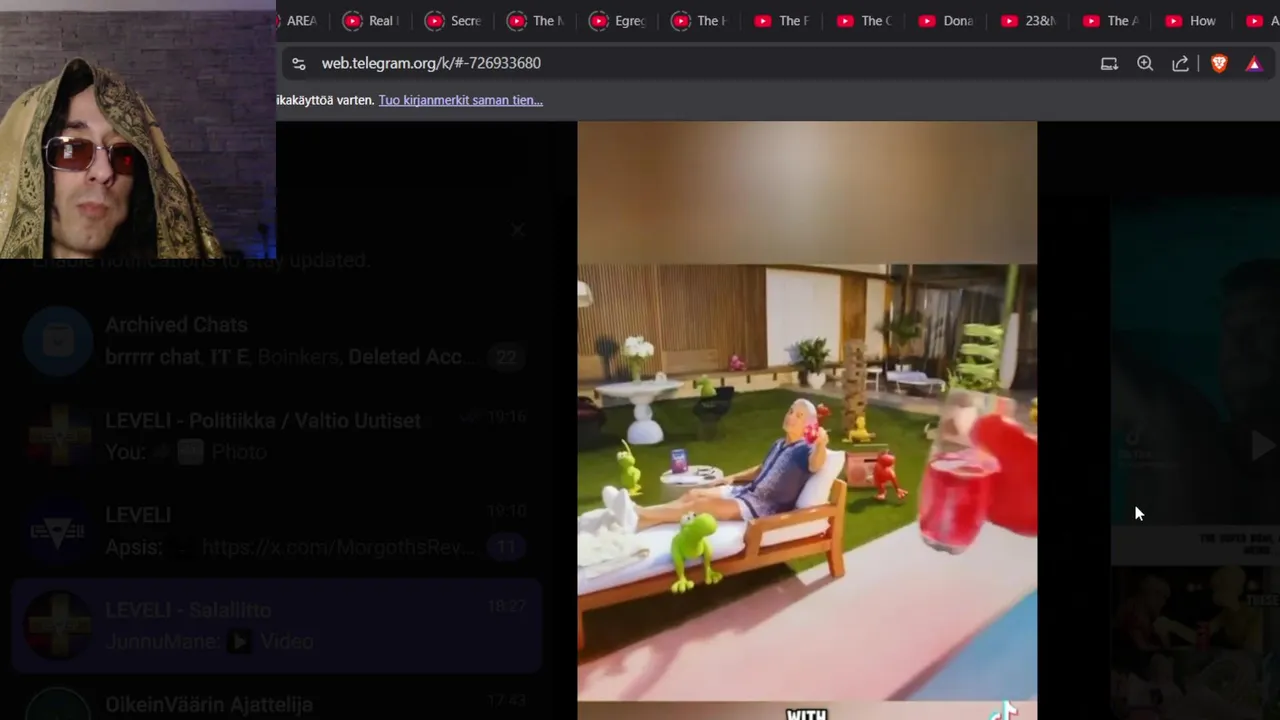
Task: Switch to the 'The H' browser tab
Action: point(699,20)
